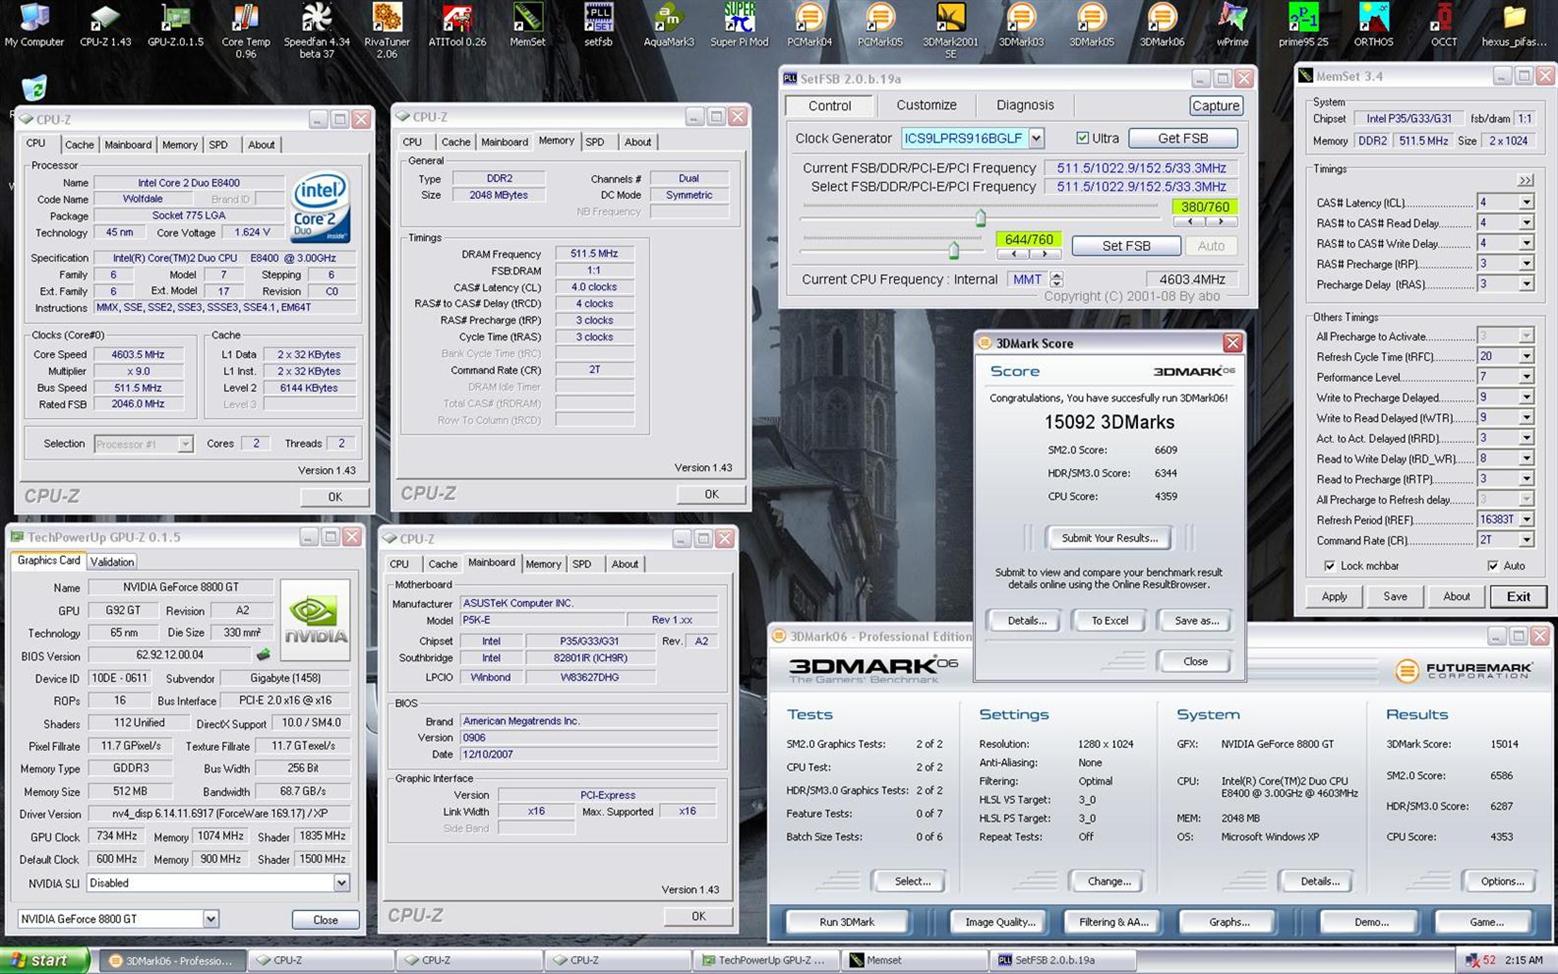Open Cache tab in the CPU-Z processor window
This screenshot has width=1558, height=974.
(79, 144)
